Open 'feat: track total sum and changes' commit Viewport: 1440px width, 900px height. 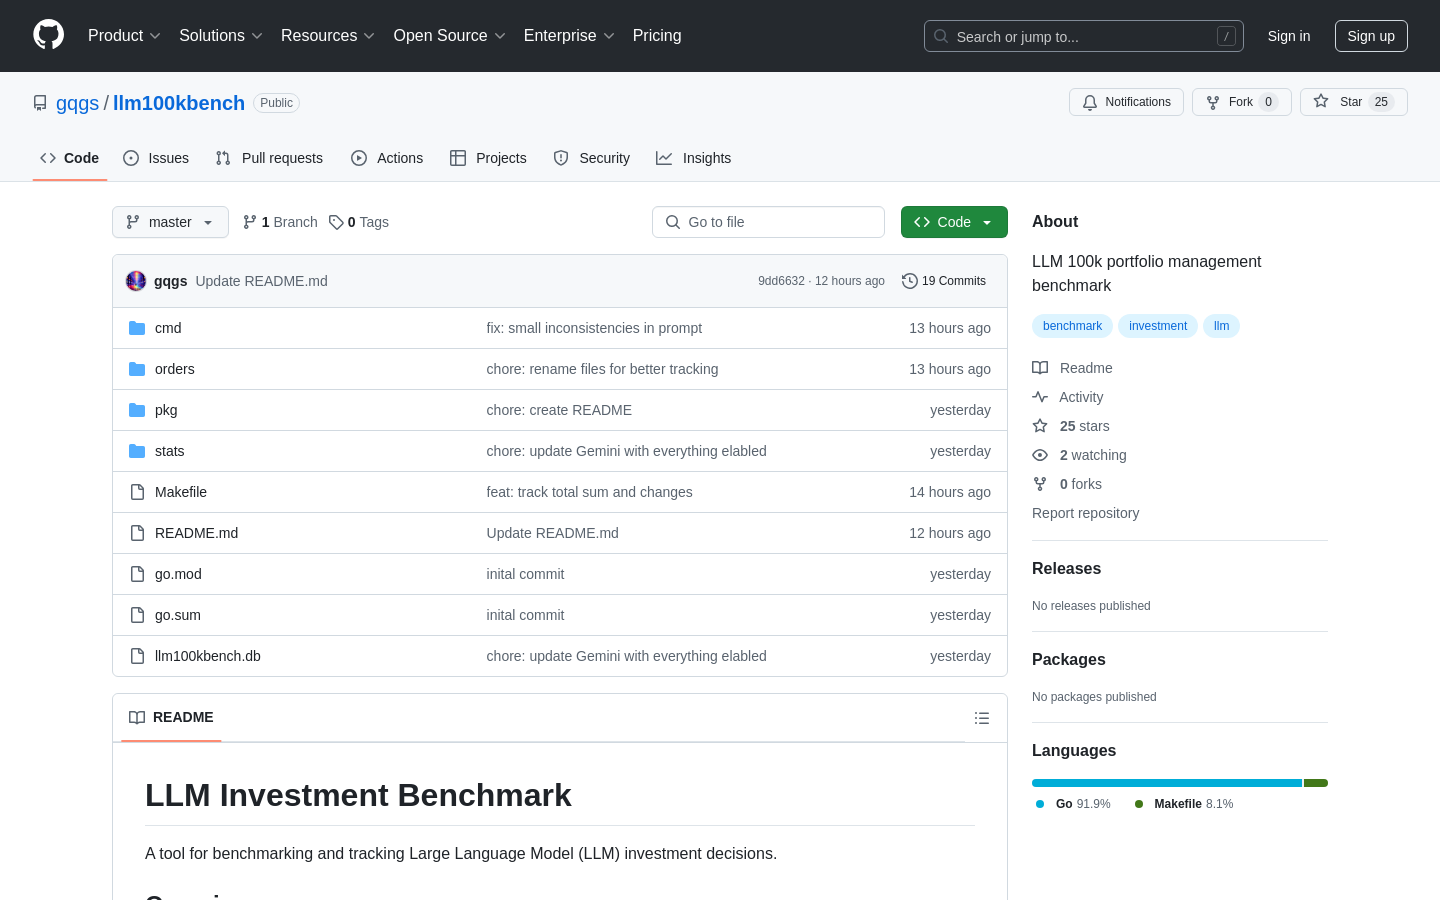click(589, 492)
